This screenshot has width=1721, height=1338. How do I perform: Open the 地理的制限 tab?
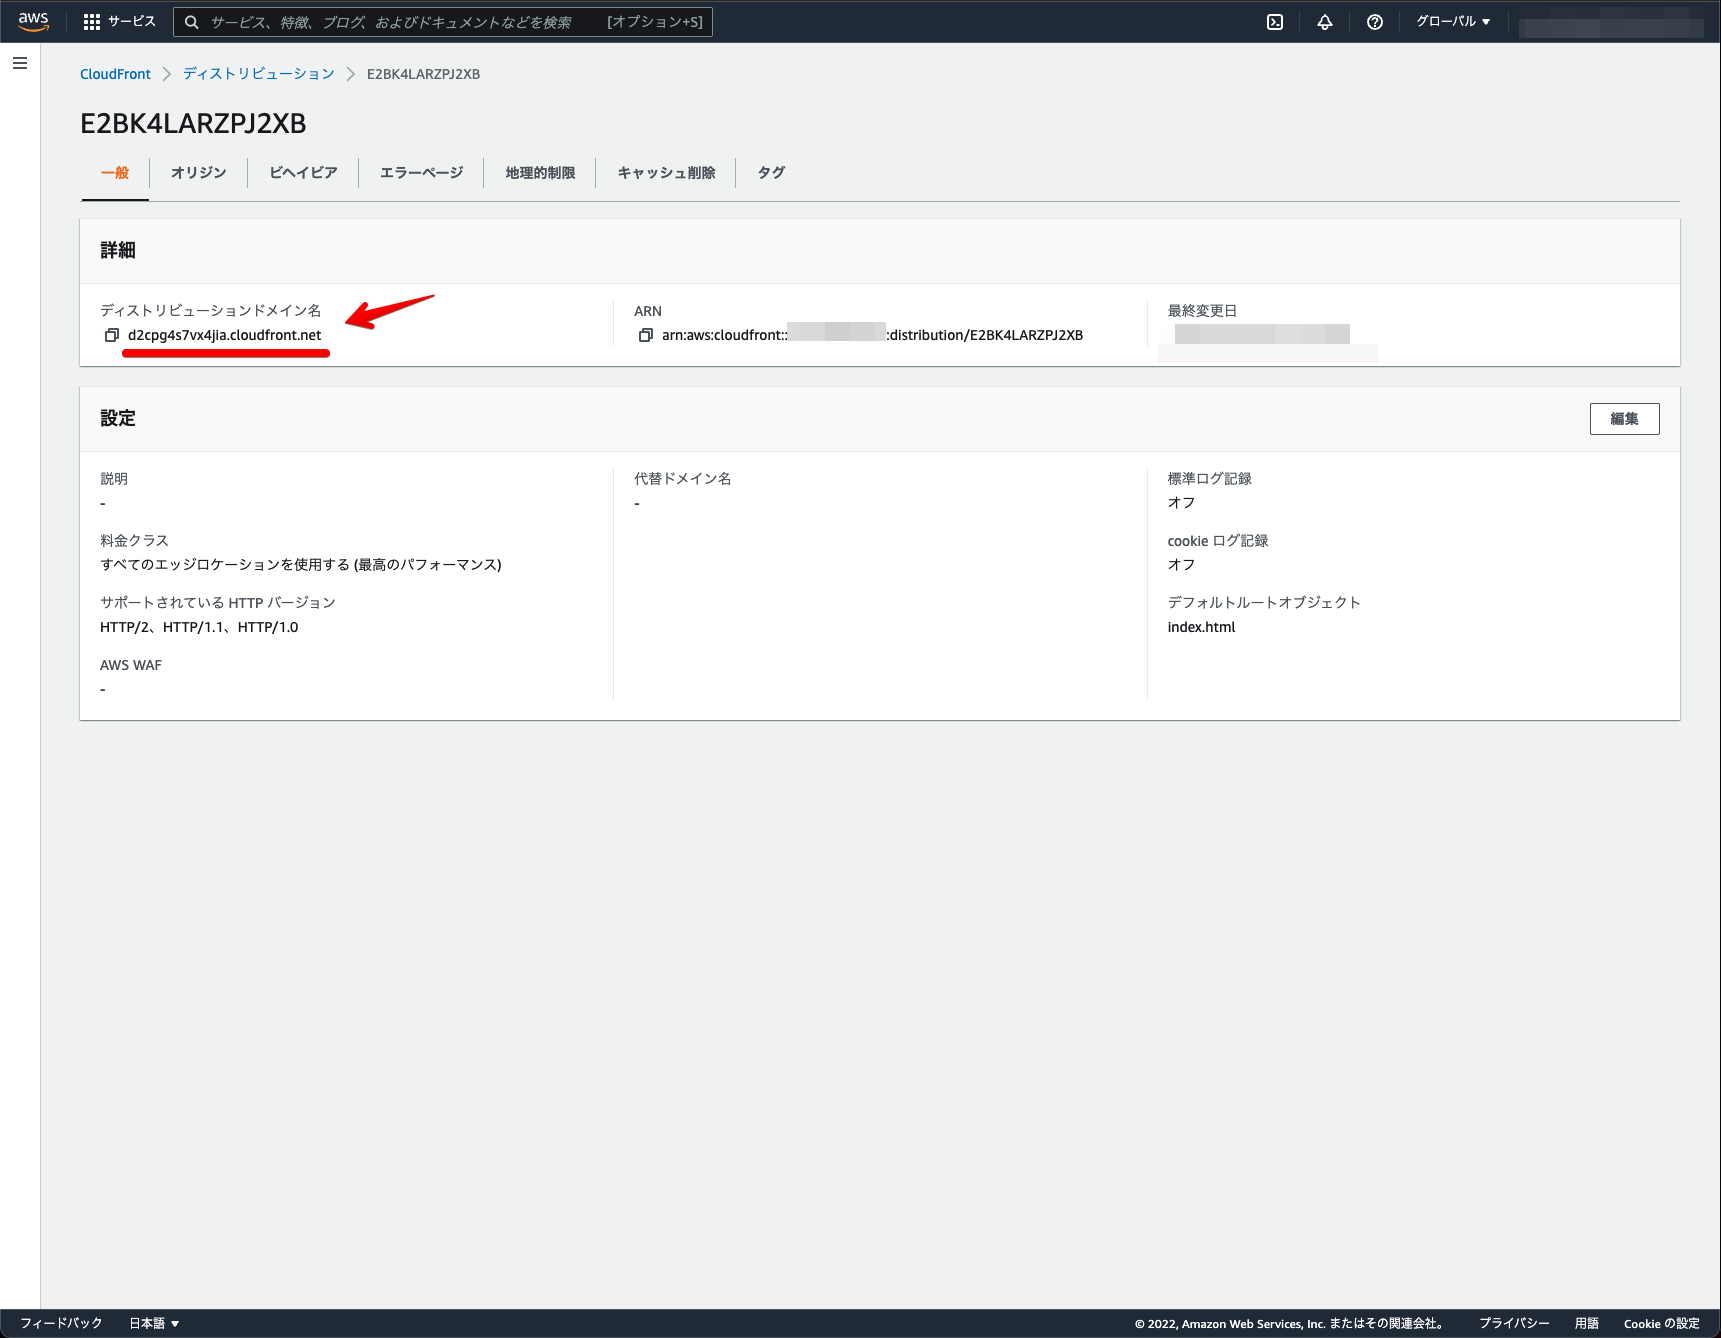[x=540, y=173]
